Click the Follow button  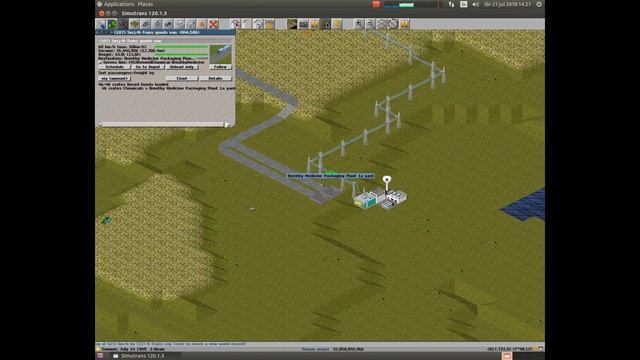(x=220, y=67)
